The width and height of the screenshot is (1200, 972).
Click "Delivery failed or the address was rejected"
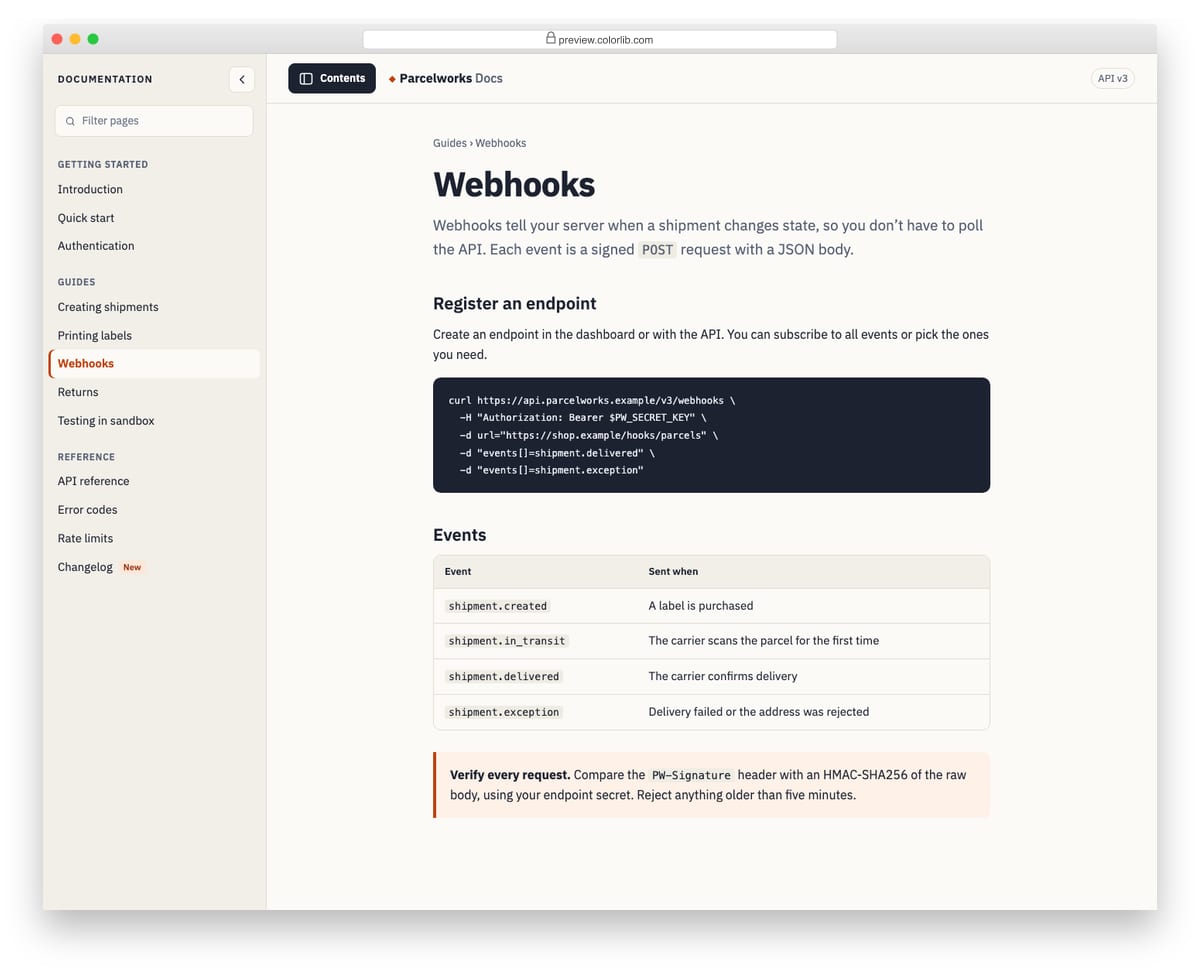pos(759,712)
